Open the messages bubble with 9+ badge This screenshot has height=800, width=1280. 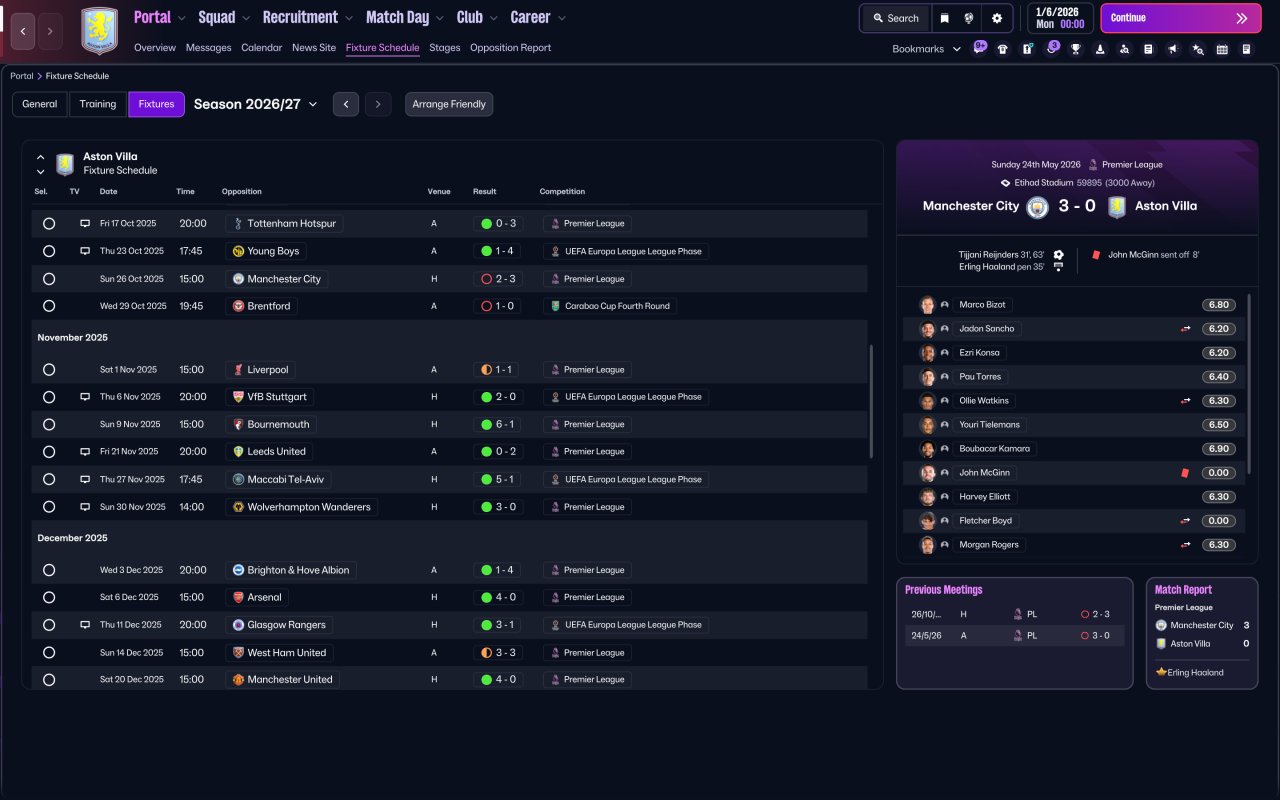[979, 48]
